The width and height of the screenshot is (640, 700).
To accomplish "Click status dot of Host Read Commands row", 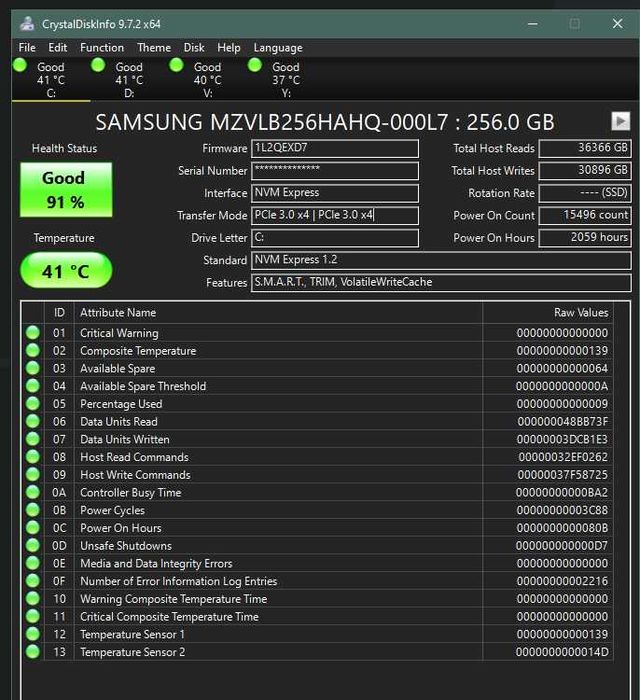I will point(33,457).
